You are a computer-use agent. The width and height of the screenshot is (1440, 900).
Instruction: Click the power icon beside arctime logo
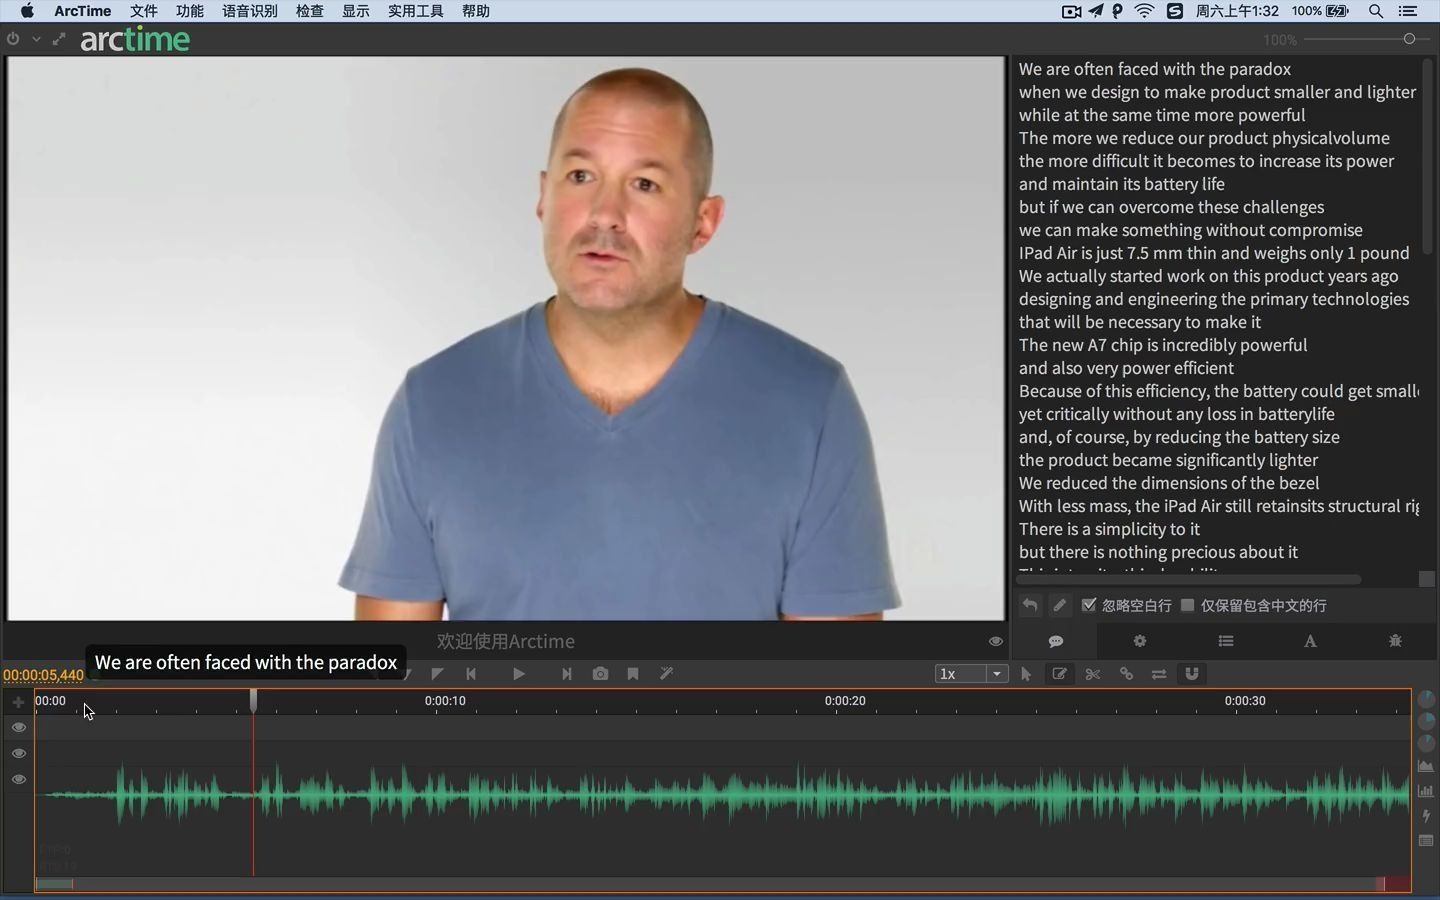tap(13, 39)
